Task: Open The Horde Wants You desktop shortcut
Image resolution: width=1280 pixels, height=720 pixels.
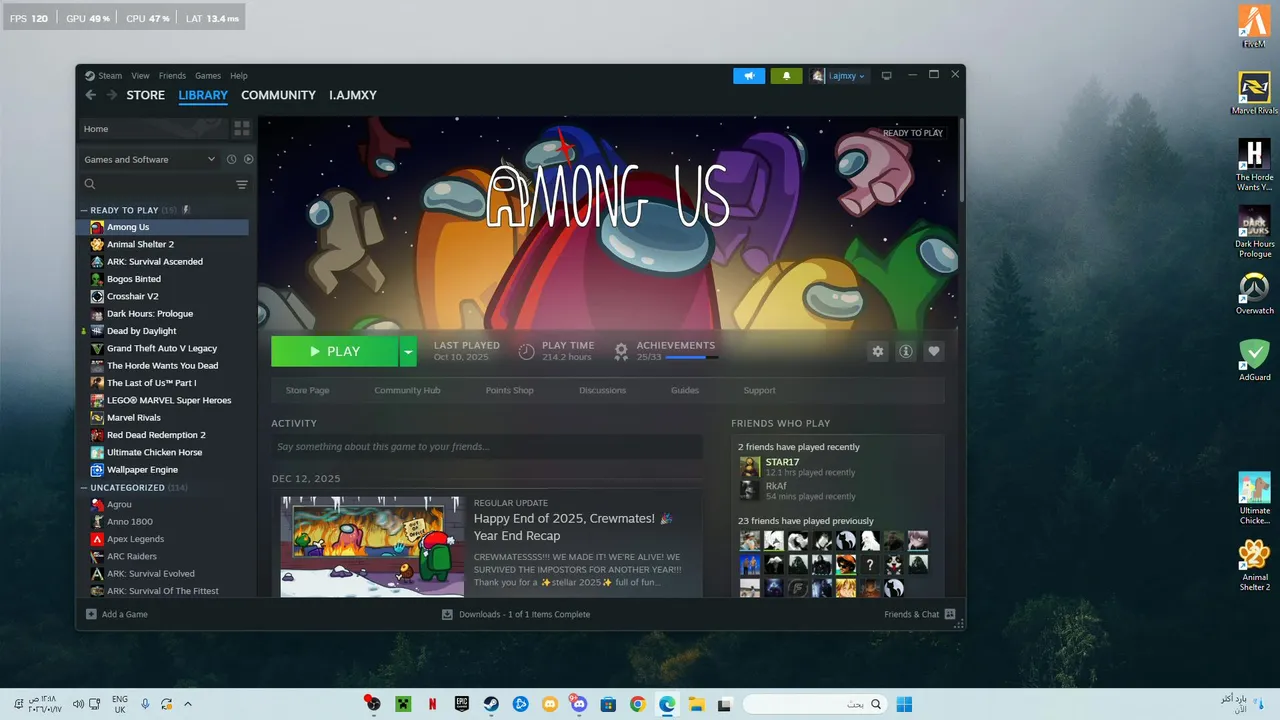Action: (1254, 165)
